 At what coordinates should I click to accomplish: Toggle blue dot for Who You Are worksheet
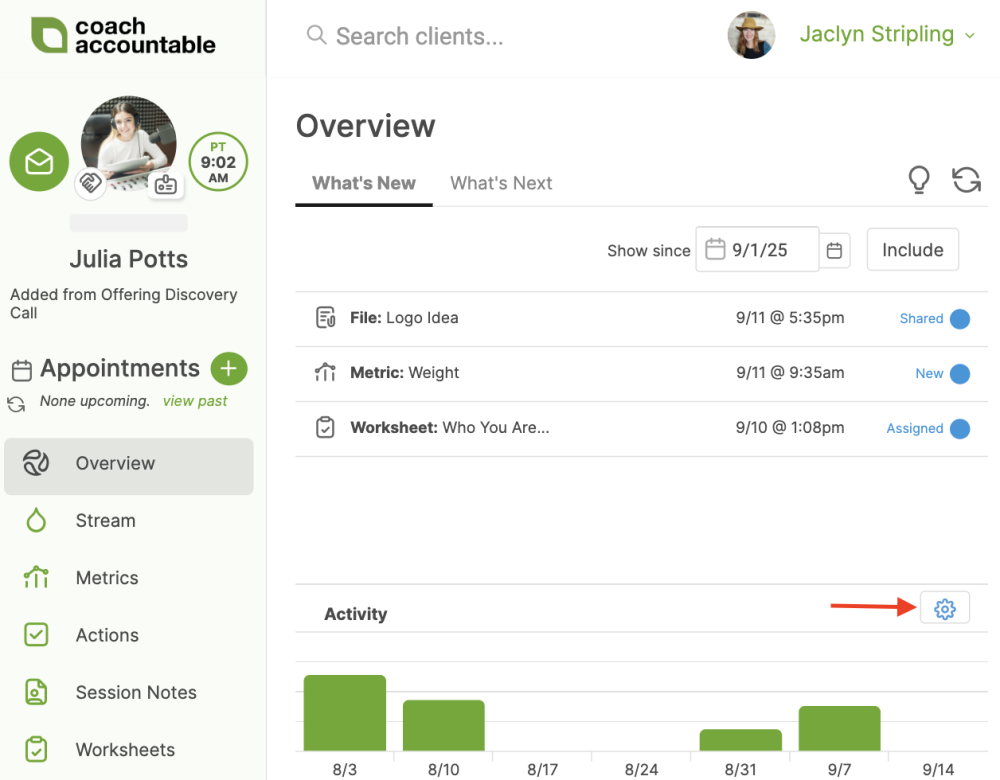click(959, 429)
